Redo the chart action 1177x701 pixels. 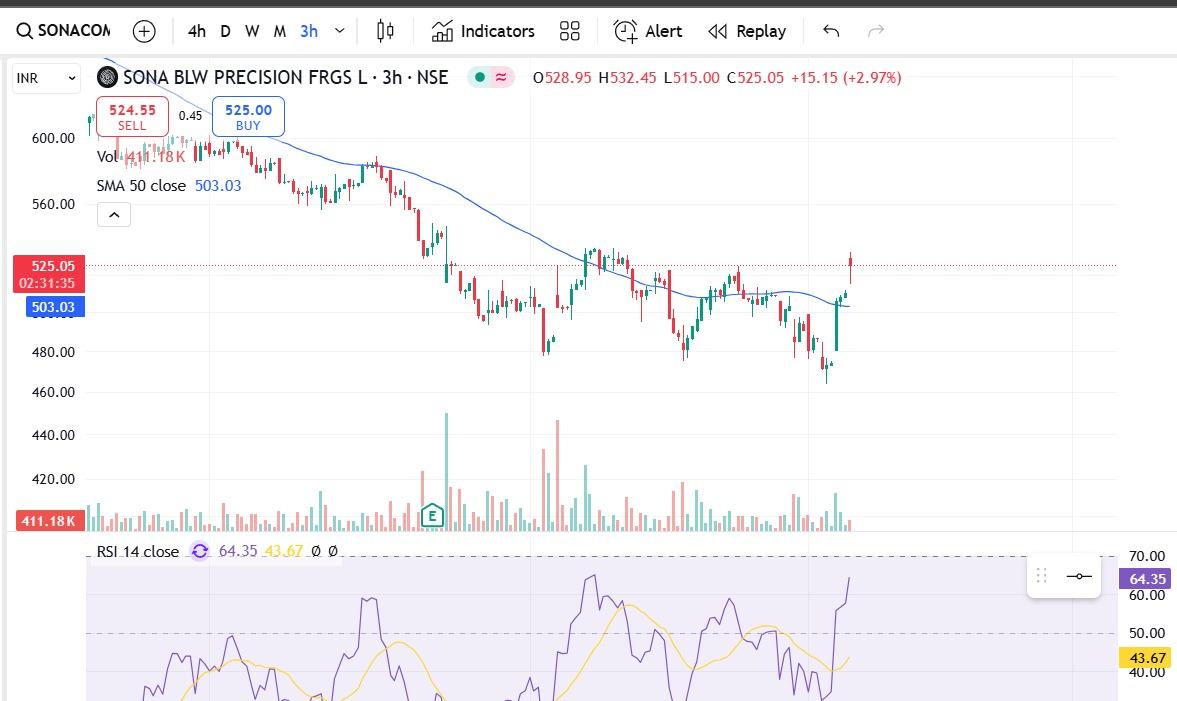(876, 31)
